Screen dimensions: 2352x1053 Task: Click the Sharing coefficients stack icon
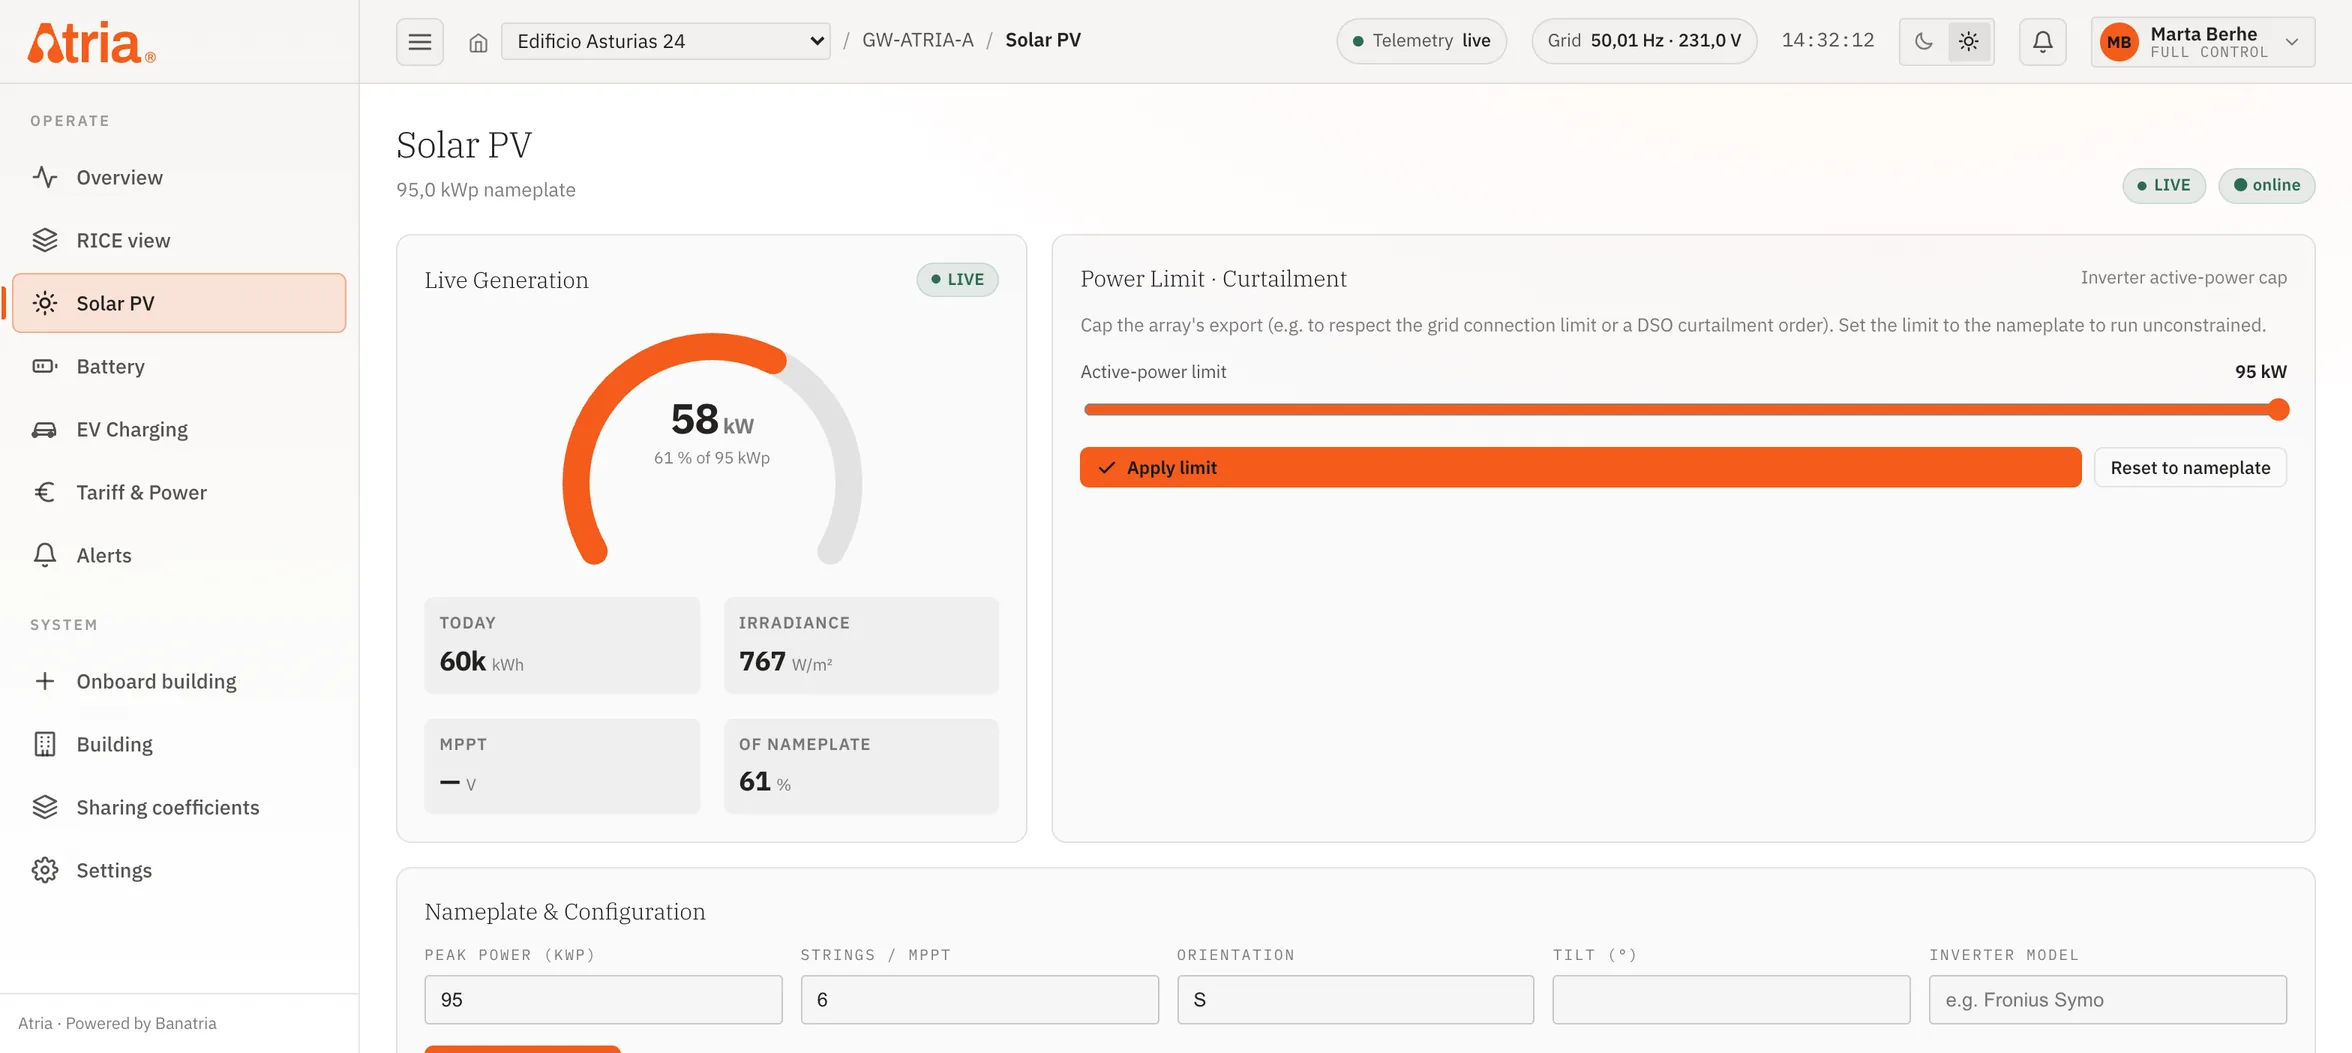click(44, 807)
